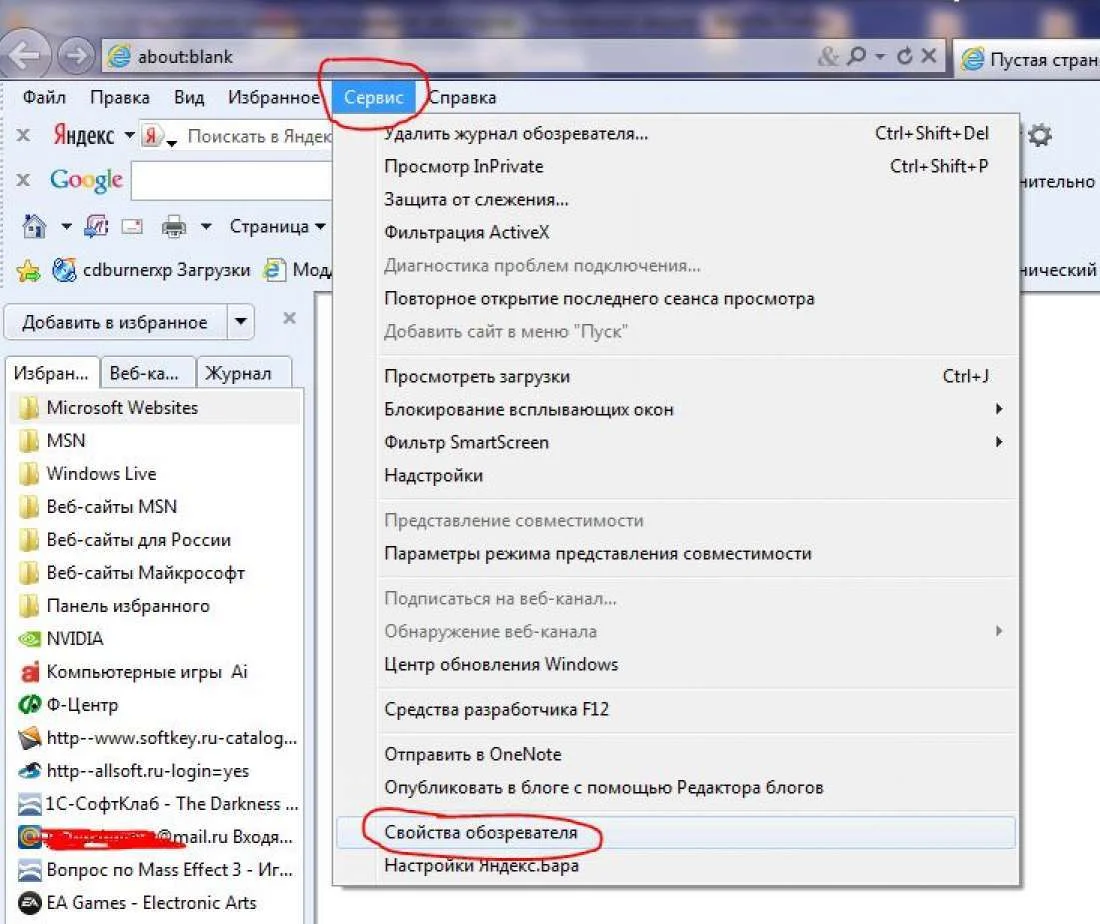The image size is (1100, 924).
Task: Open the Страница dropdown menu
Action: click(277, 226)
